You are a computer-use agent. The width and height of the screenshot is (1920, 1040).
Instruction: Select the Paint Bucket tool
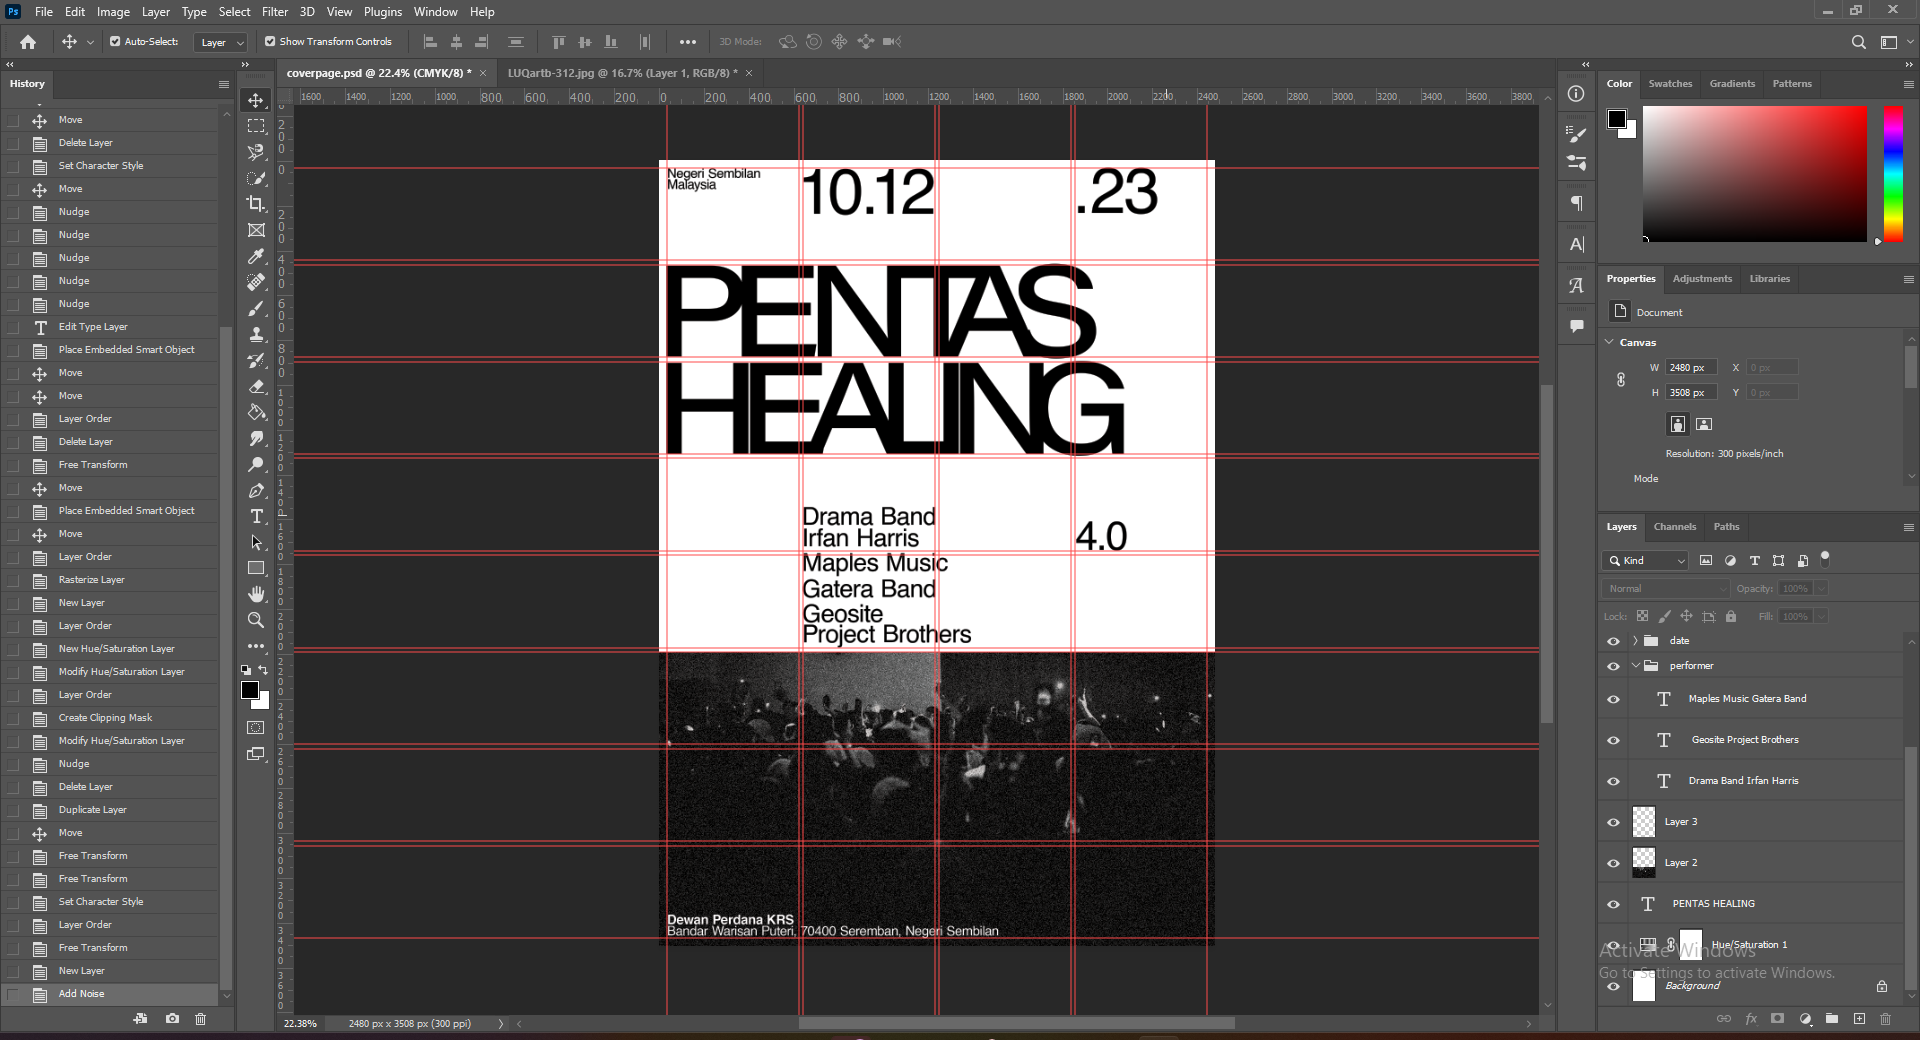point(256,412)
